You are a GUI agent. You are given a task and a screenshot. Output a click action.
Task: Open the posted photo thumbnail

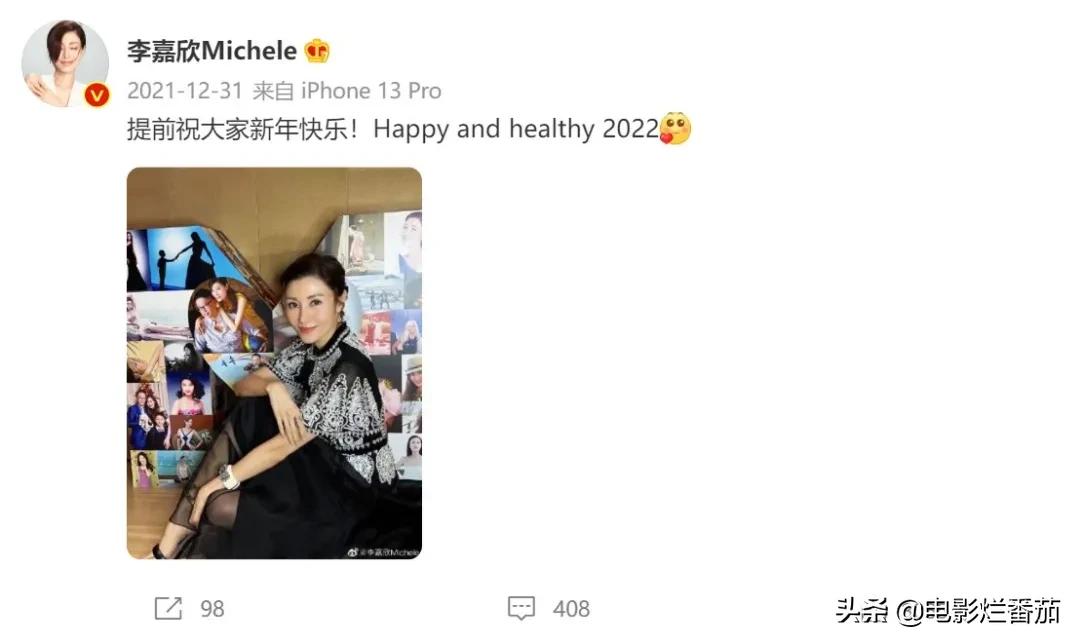tap(274, 363)
